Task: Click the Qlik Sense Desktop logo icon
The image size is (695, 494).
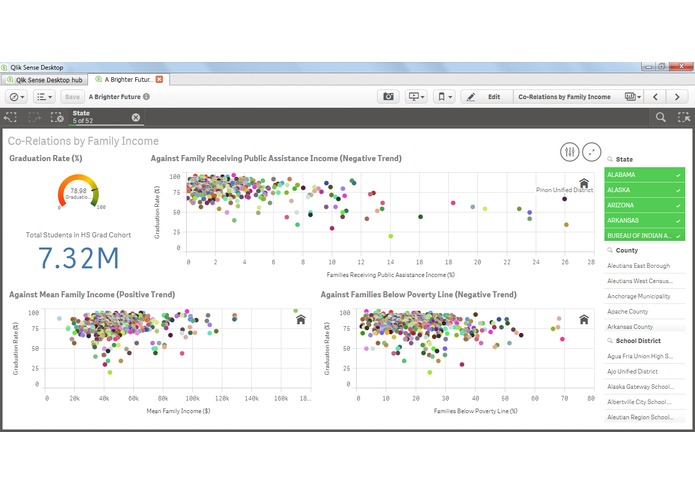Action: [x=4, y=67]
